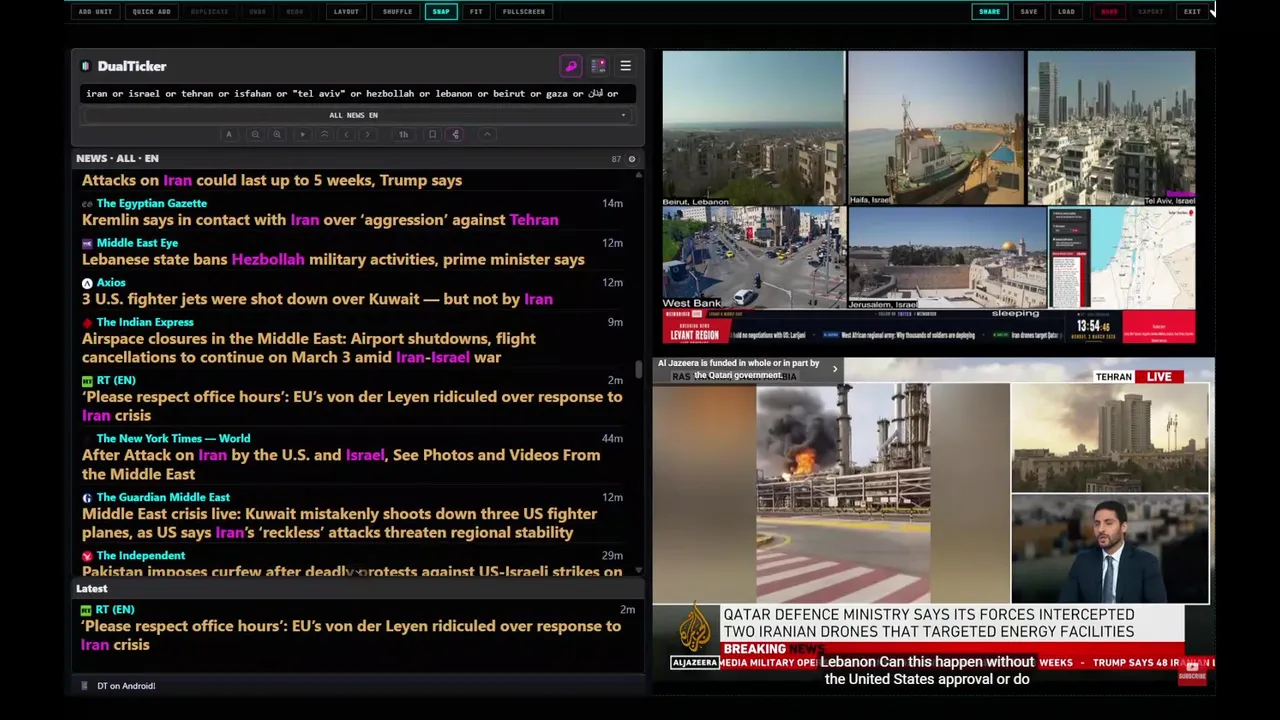Click the DUPLICATE button
1280x720 pixels.
click(x=209, y=12)
